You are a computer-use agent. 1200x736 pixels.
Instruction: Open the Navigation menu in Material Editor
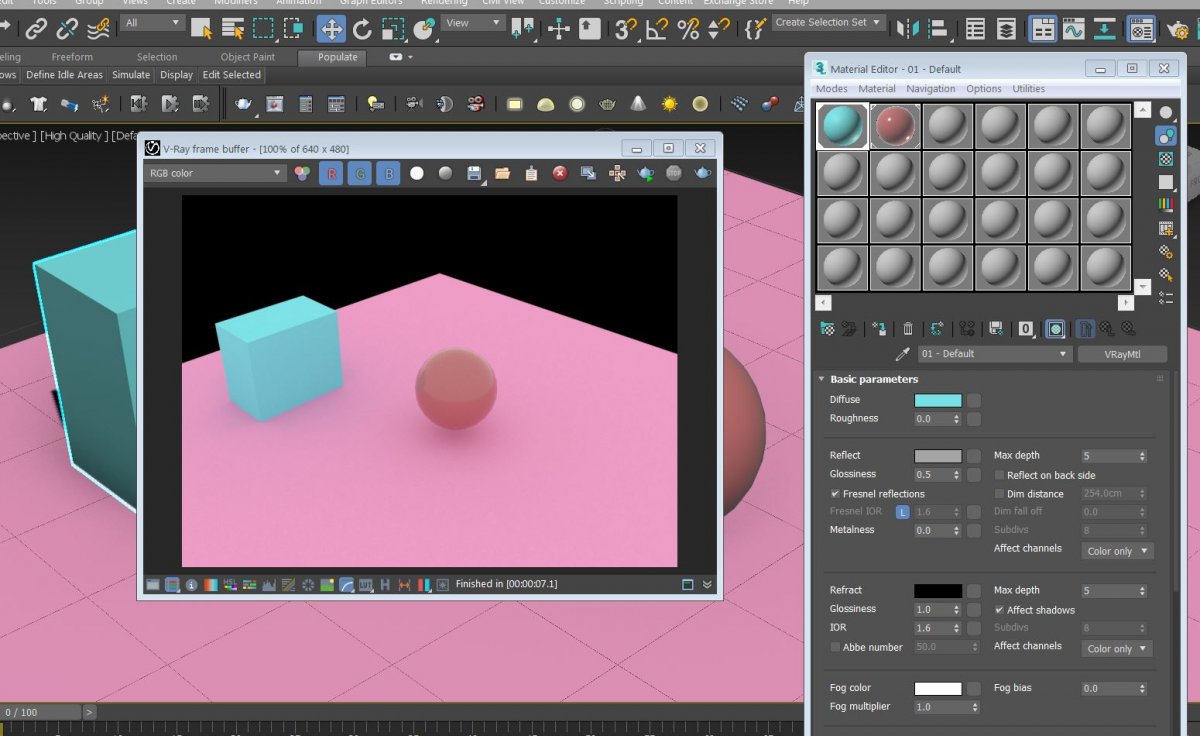(x=930, y=89)
